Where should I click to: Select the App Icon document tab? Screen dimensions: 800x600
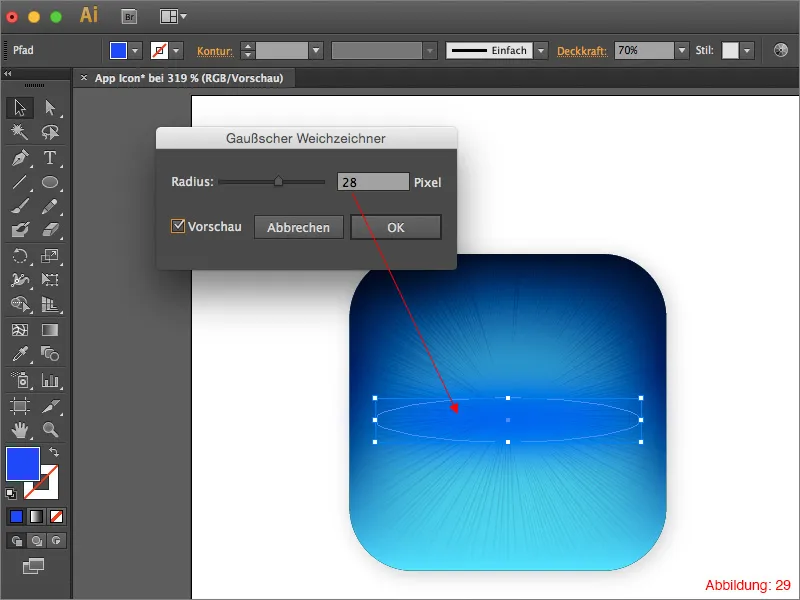189,78
